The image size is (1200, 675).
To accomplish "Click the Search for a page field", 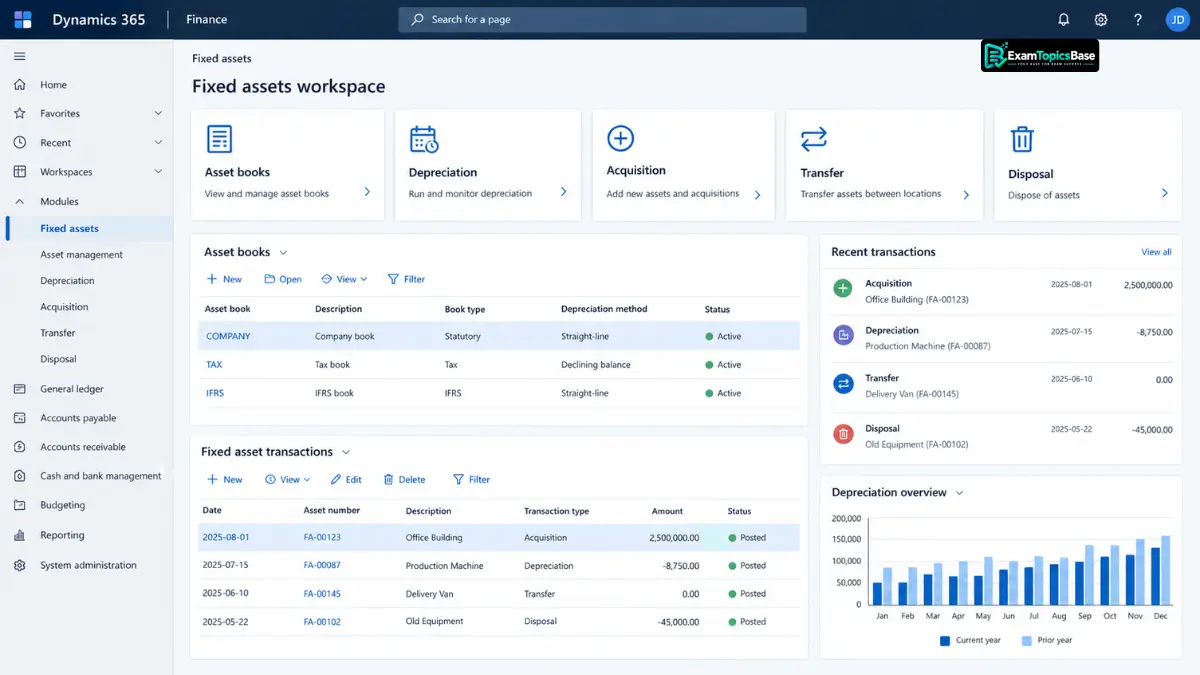I will pyautogui.click(x=602, y=19).
